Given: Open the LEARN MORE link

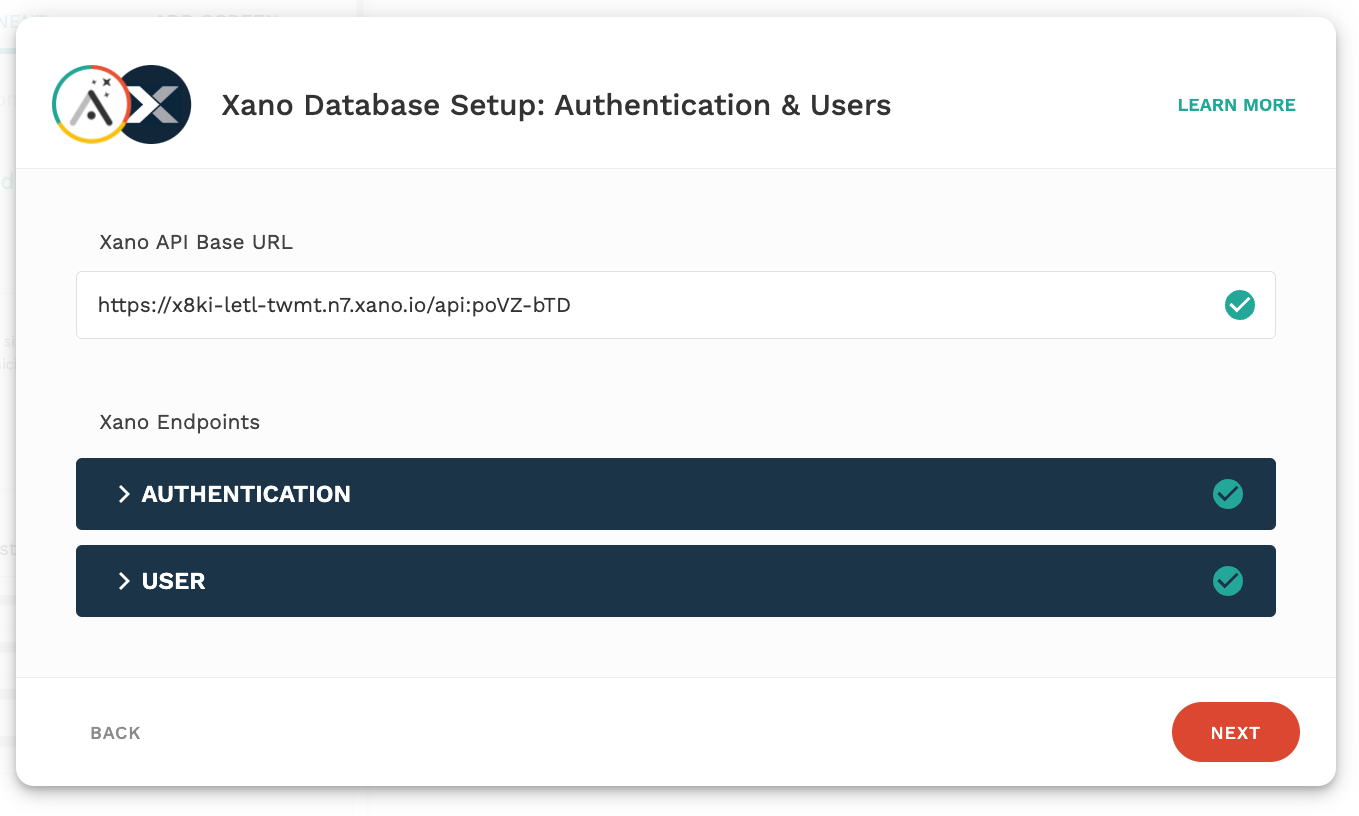Looking at the screenshot, I should [1236, 105].
